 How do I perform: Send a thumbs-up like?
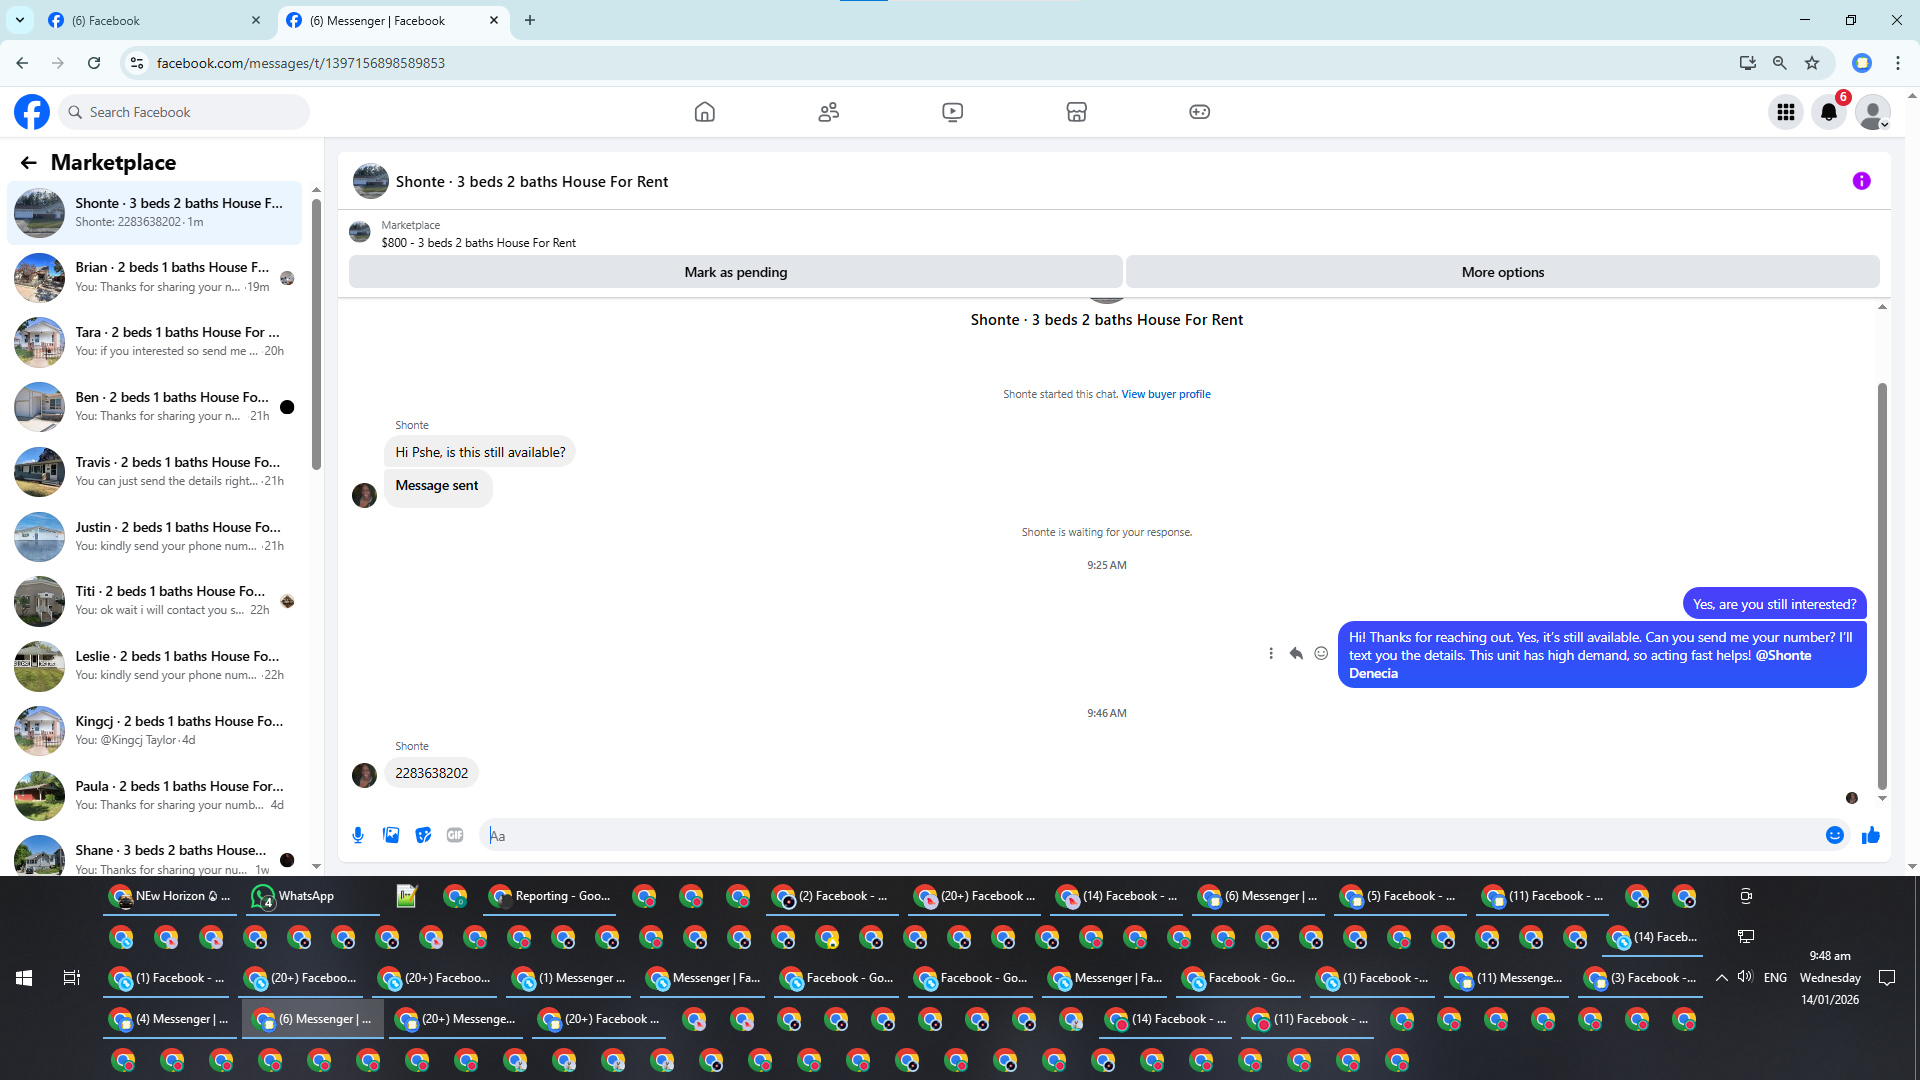pyautogui.click(x=1870, y=835)
